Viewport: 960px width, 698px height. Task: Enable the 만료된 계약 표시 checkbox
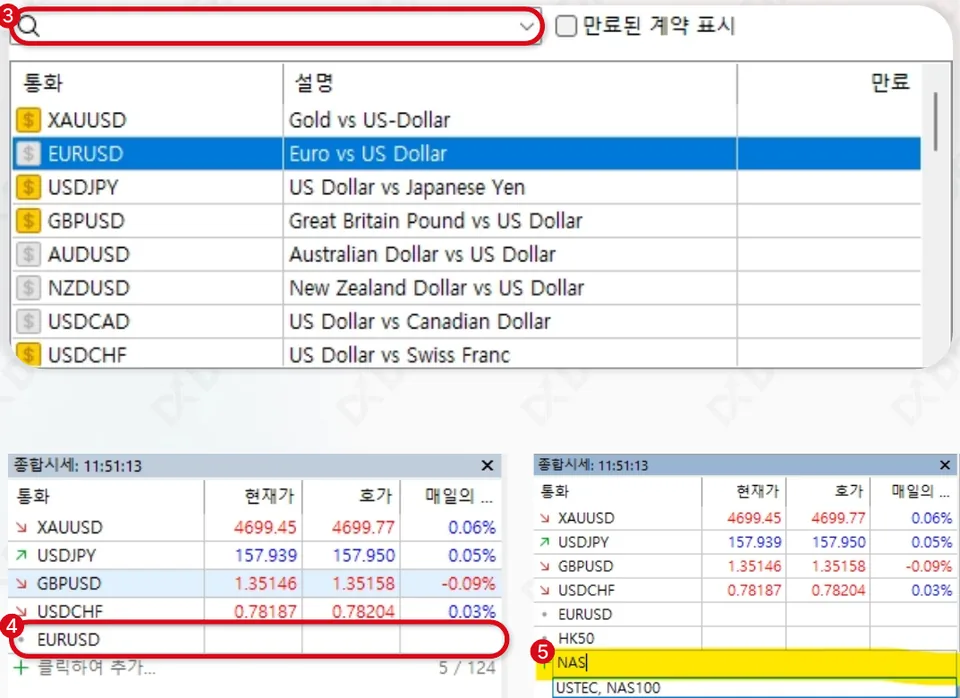click(566, 26)
